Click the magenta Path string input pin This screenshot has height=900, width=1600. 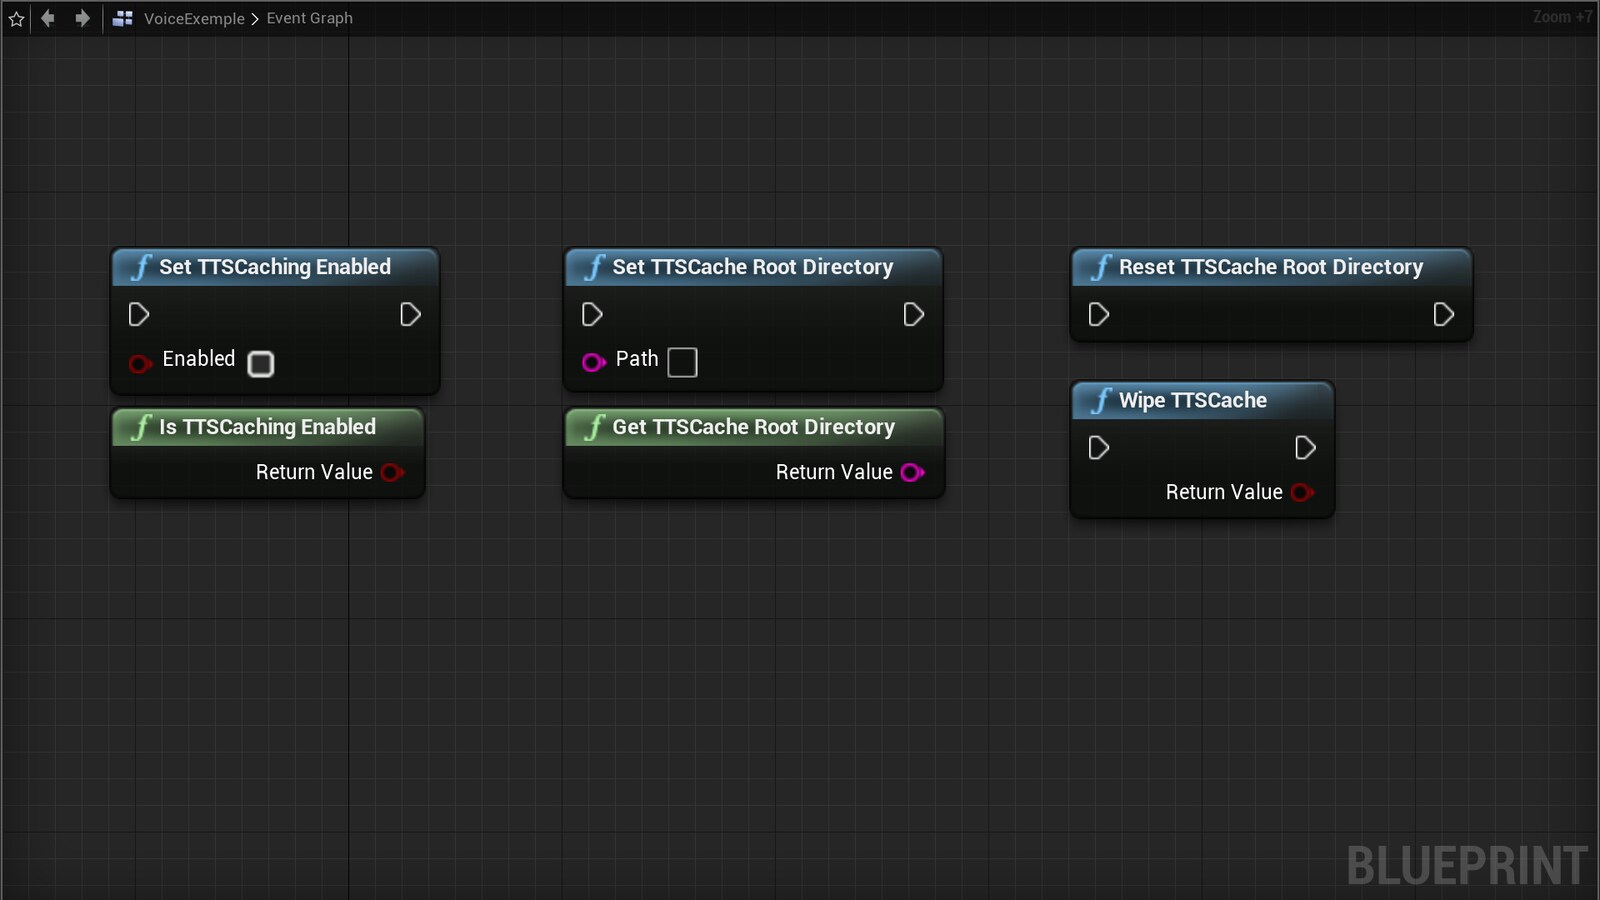(x=593, y=362)
